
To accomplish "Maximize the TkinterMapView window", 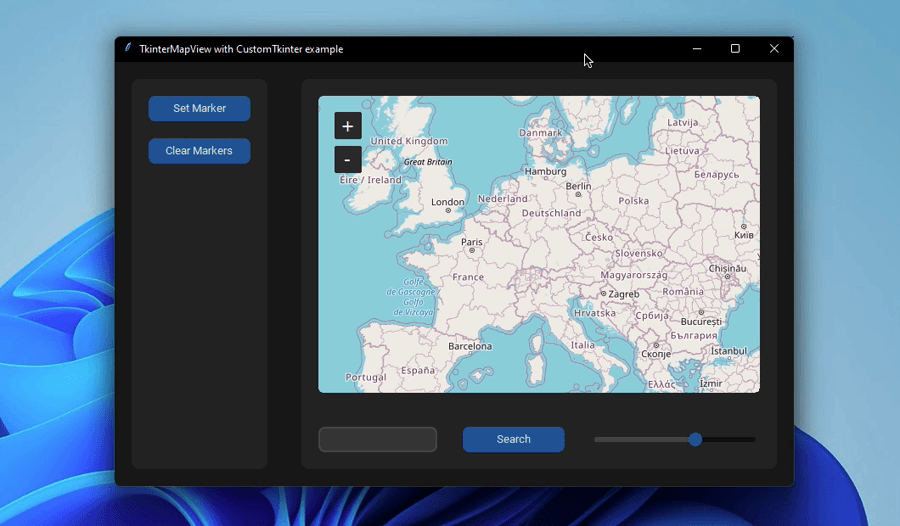I will coord(735,48).
